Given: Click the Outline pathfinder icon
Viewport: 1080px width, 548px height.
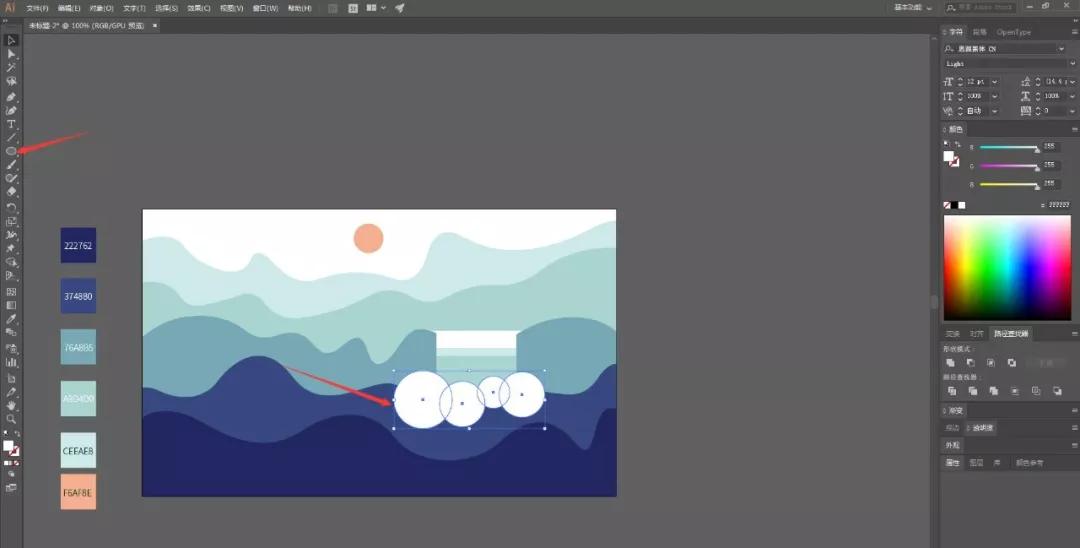Looking at the screenshot, I should tap(1036, 391).
